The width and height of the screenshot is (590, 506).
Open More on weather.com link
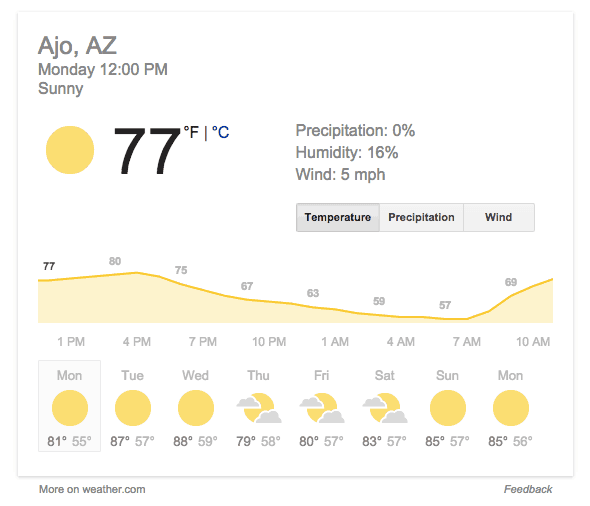pyautogui.click(x=92, y=489)
